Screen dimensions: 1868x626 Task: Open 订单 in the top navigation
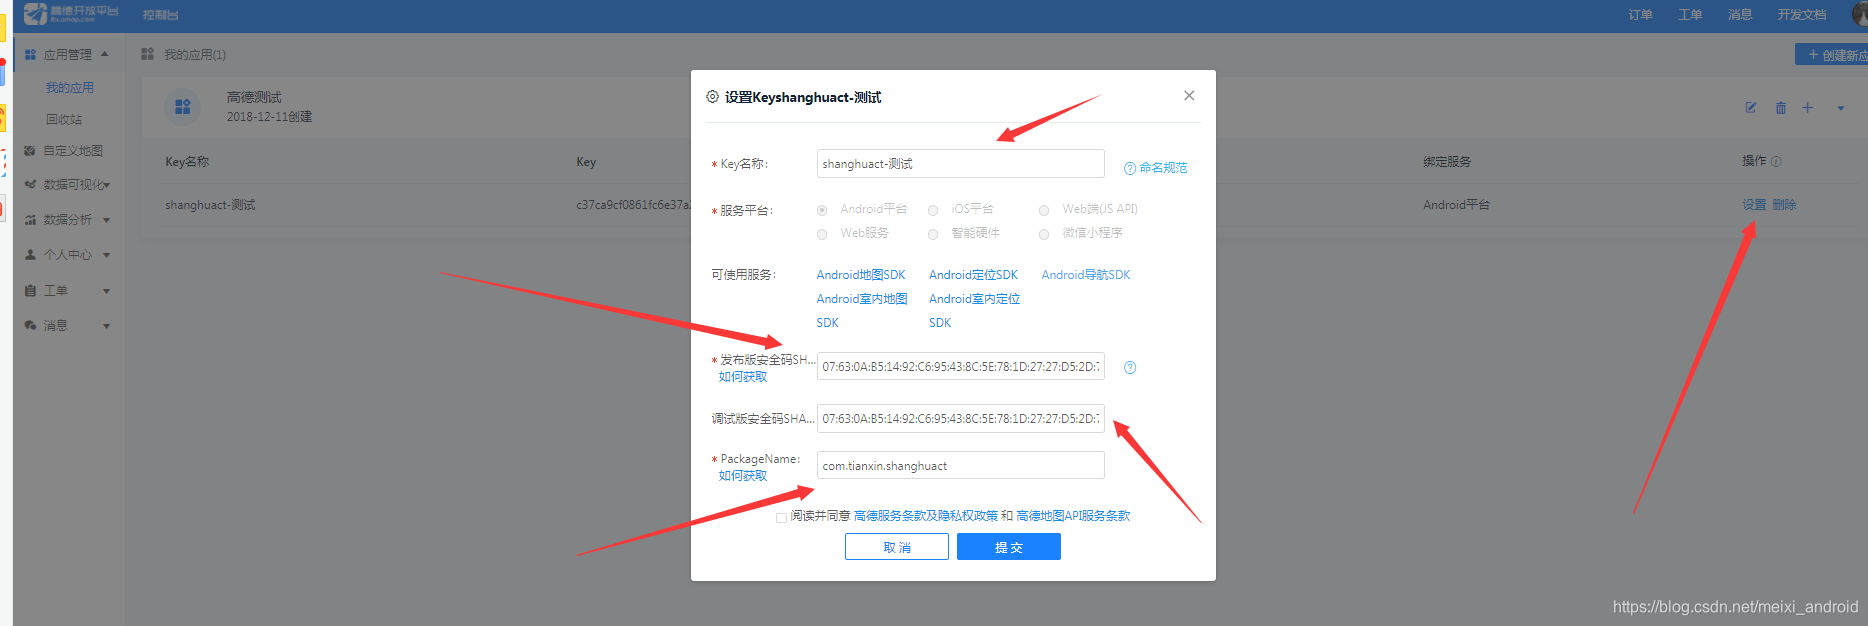(1640, 15)
